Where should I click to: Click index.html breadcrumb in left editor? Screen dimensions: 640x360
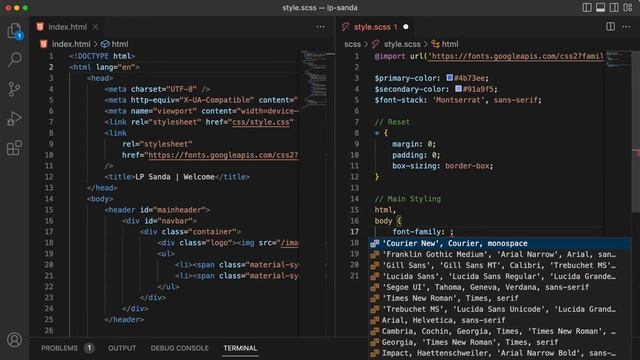click(x=71, y=44)
